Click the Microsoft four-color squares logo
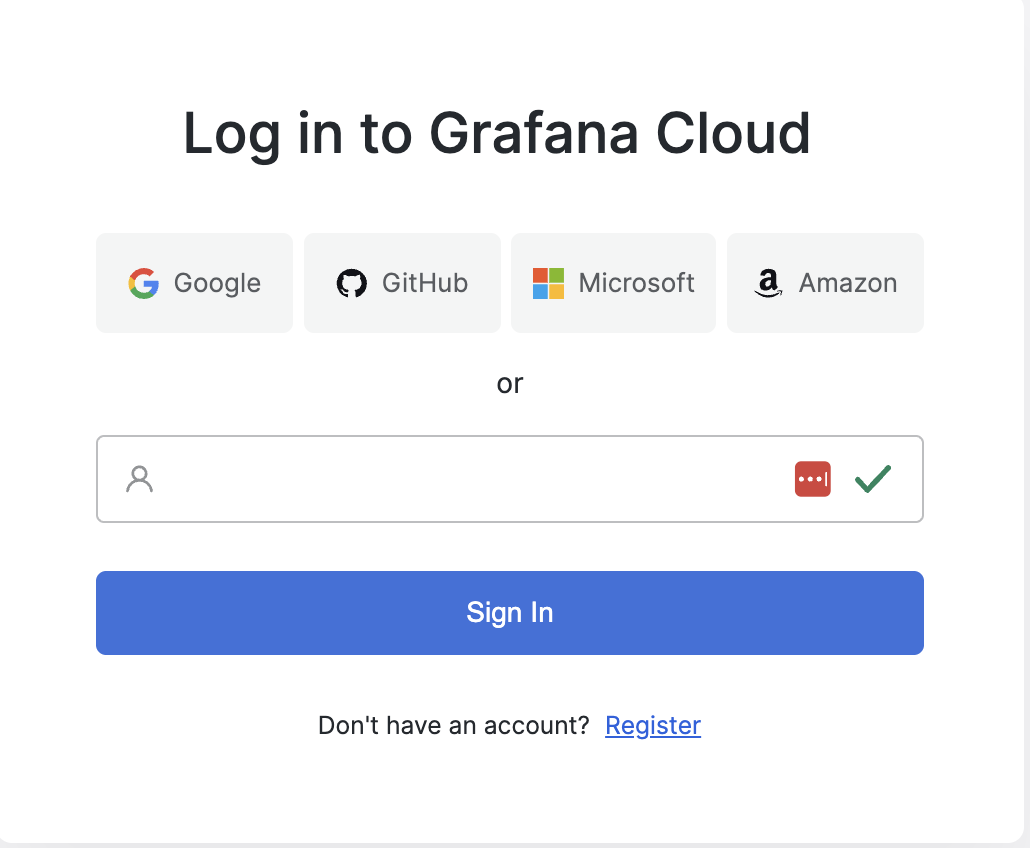 pos(548,283)
